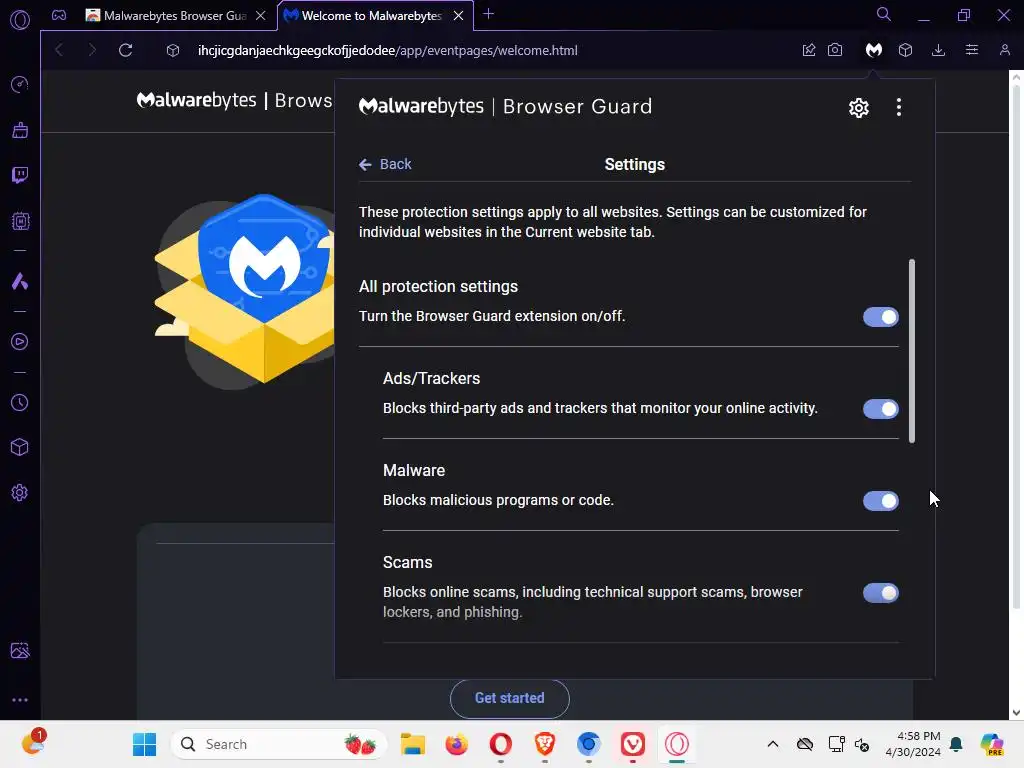The width and height of the screenshot is (1024, 768).
Task: Open the Player sidebar icon
Action: click(20, 342)
